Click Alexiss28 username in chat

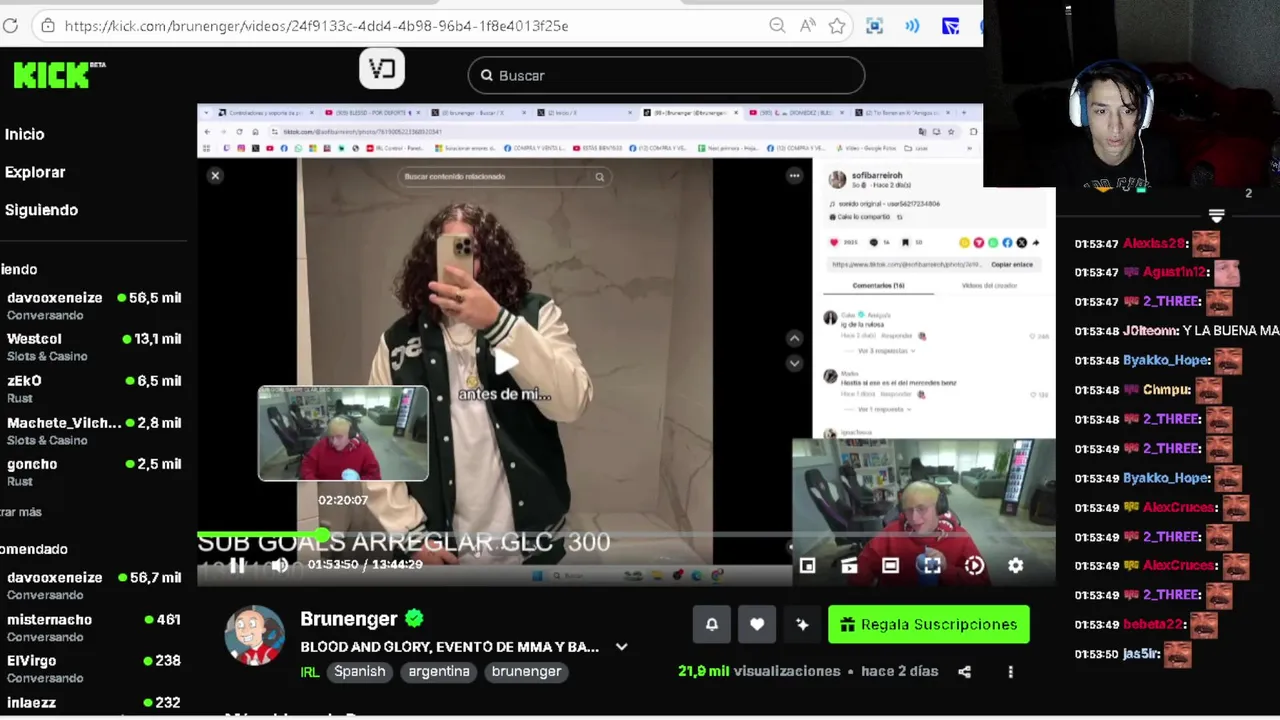click(x=1154, y=243)
